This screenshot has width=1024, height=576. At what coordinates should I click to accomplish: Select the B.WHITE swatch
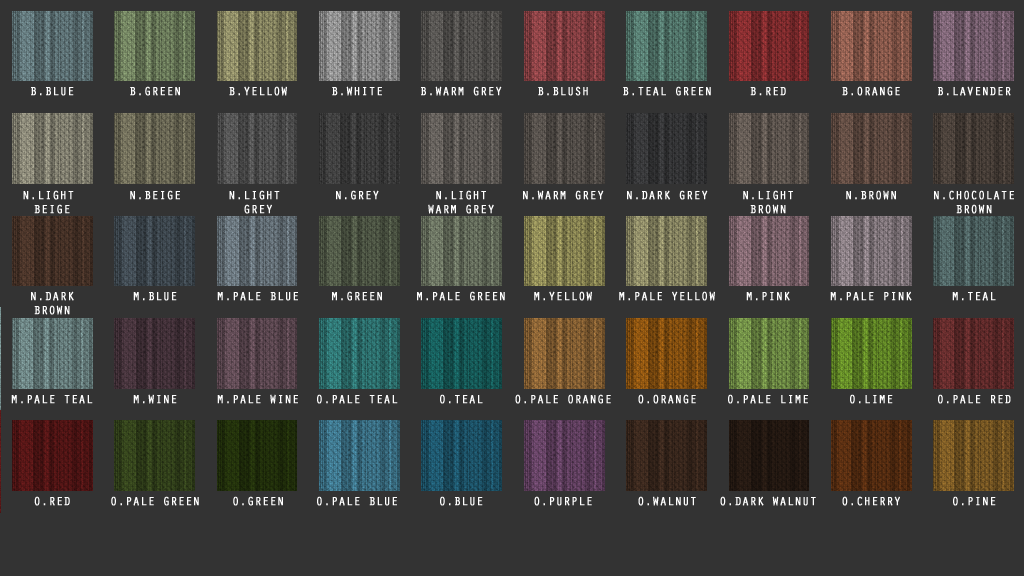pos(359,46)
